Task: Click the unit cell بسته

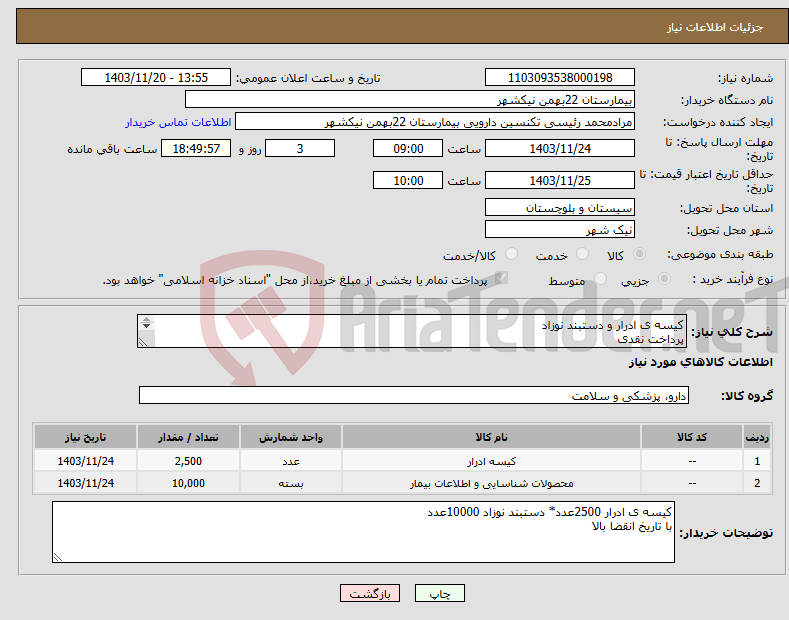Action: (x=291, y=483)
